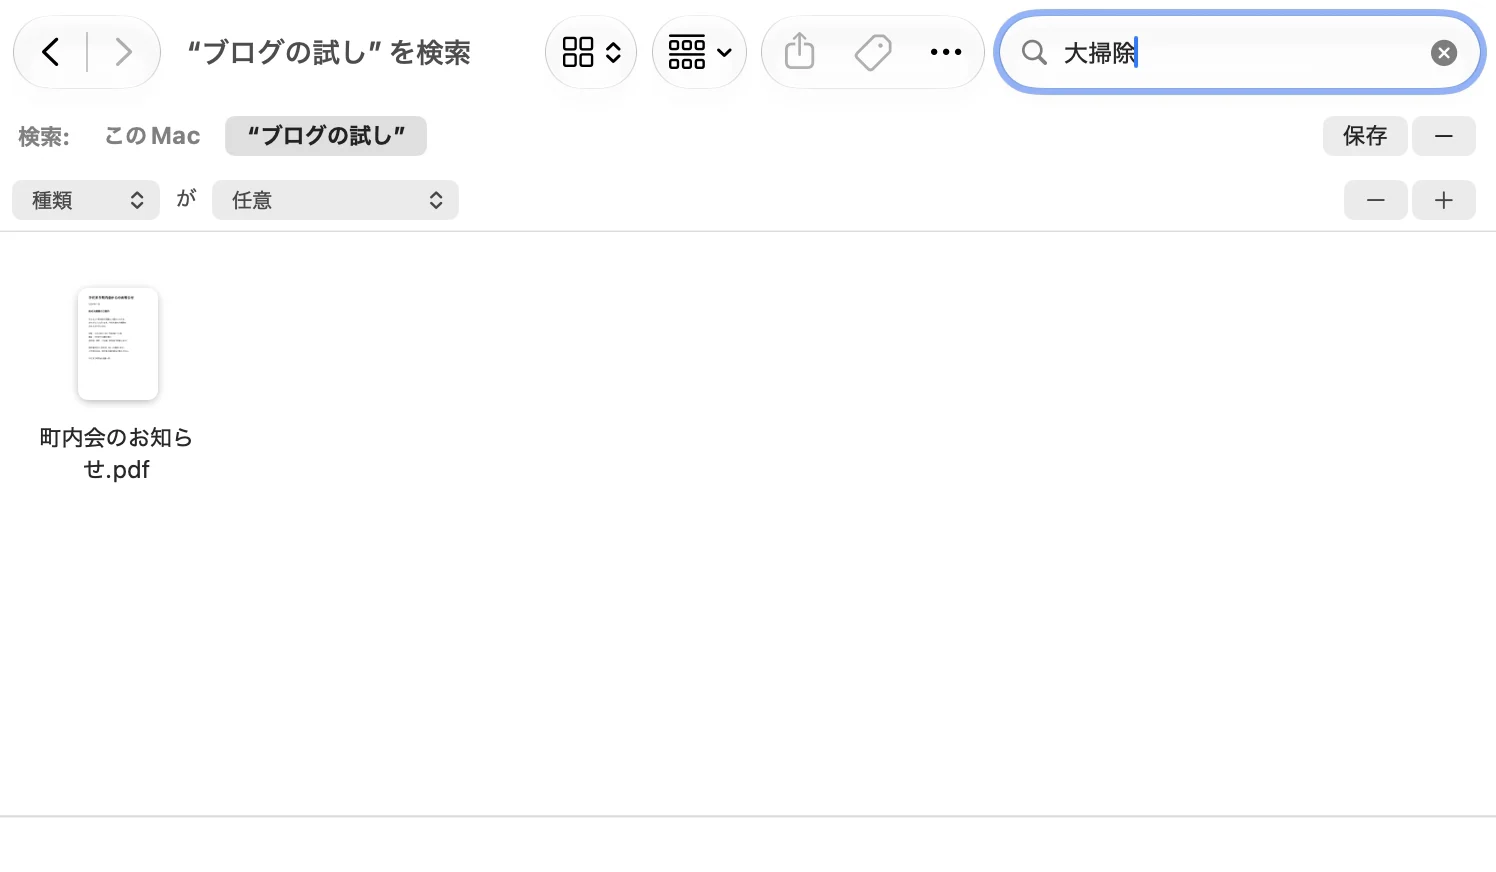
Task: Open the 任意 value dropdown
Action: pyautogui.click(x=335, y=200)
